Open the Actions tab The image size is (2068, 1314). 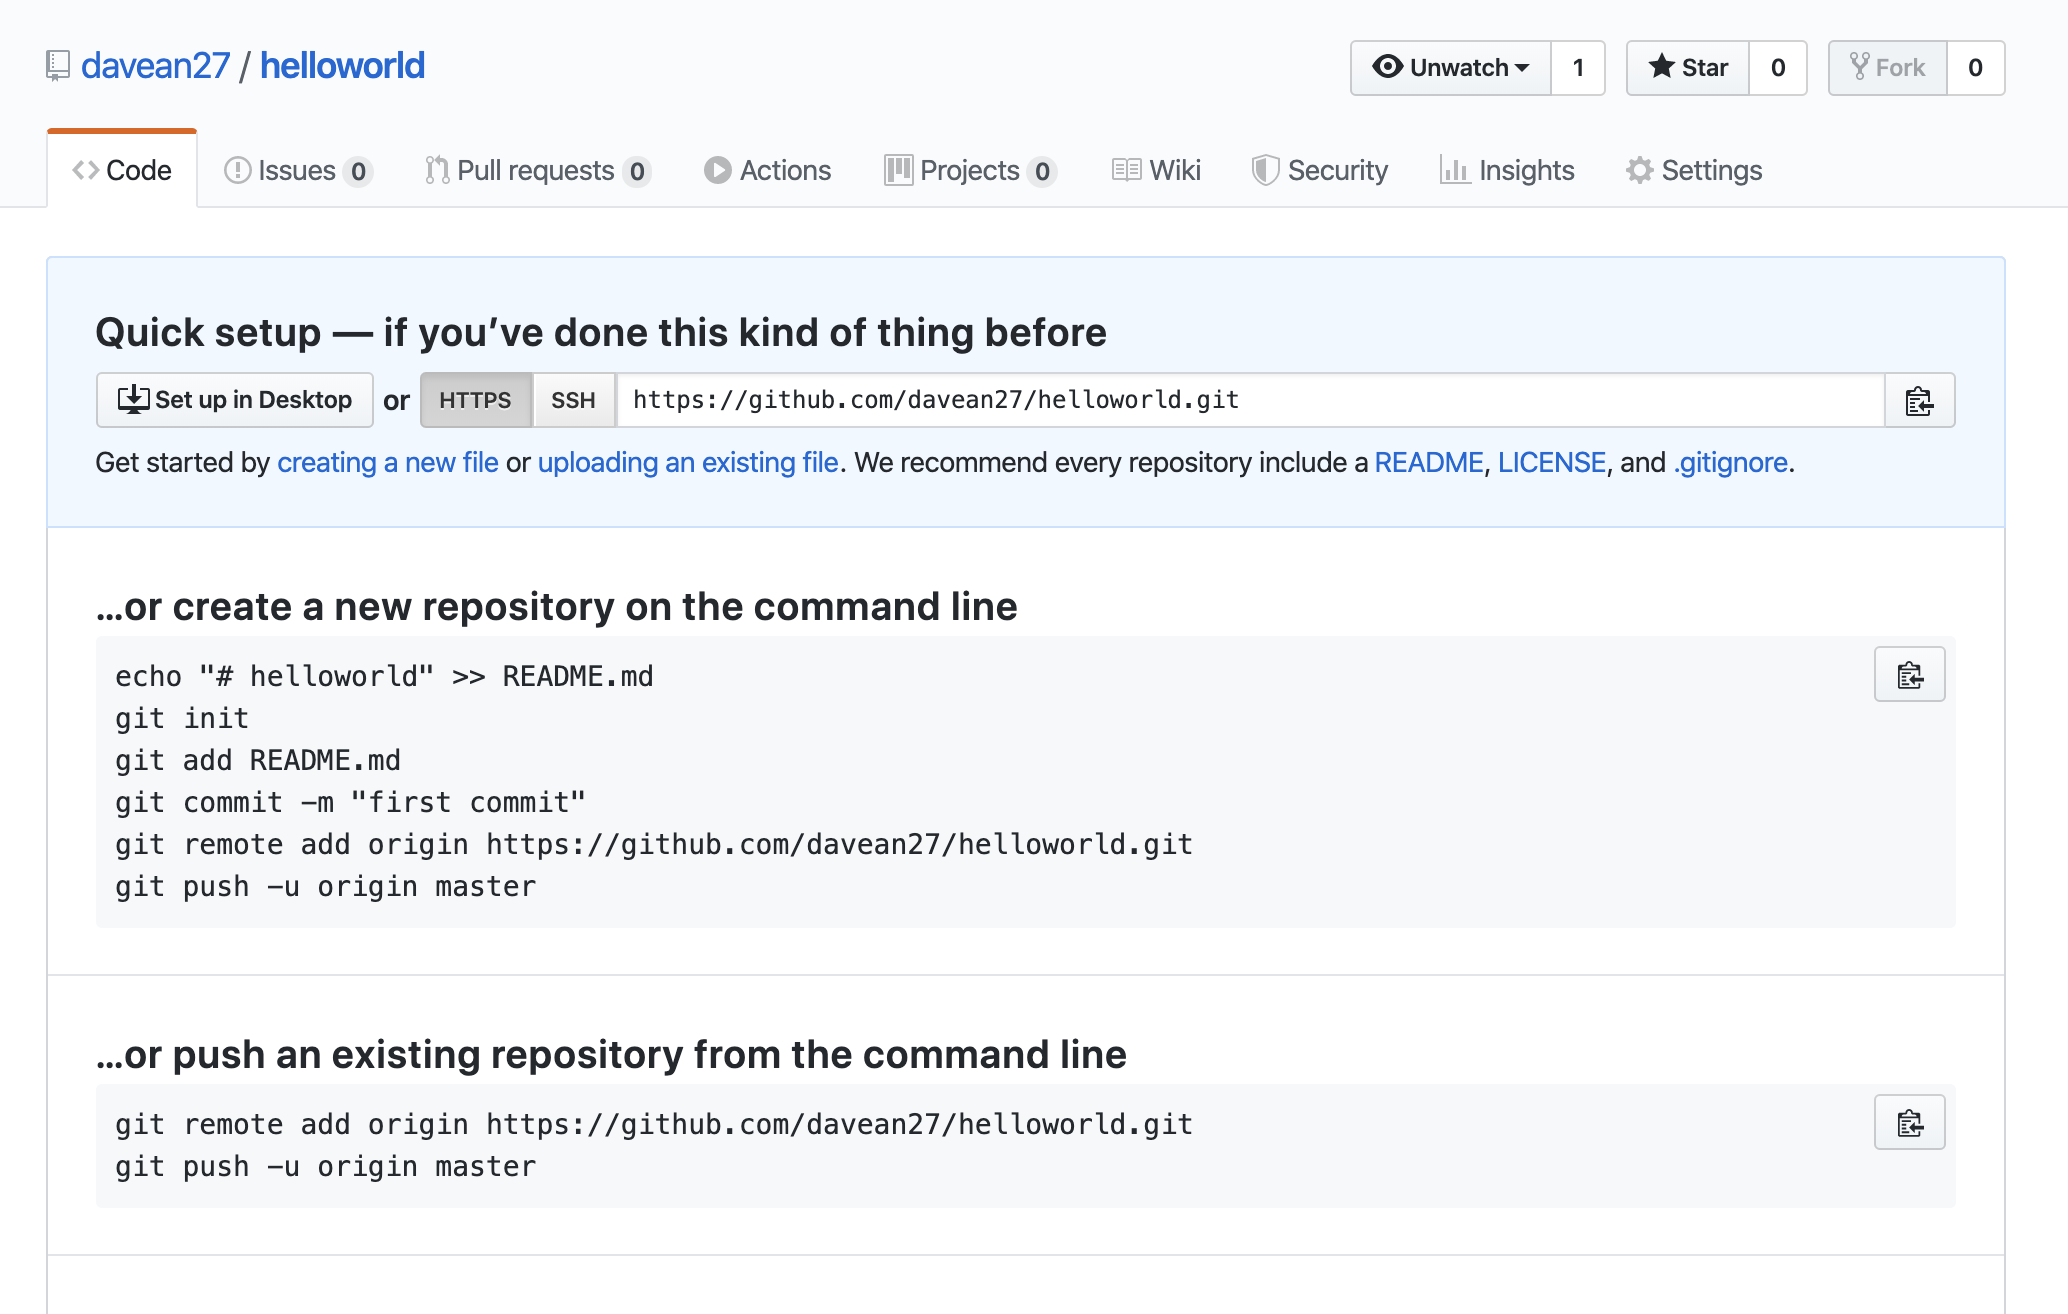tap(768, 171)
